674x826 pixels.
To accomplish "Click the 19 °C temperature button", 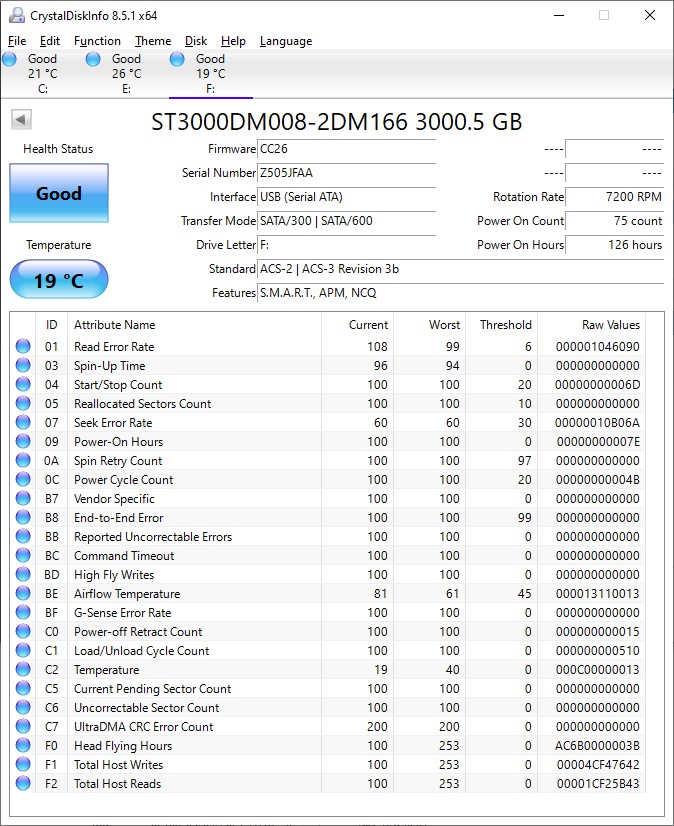I will [59, 280].
